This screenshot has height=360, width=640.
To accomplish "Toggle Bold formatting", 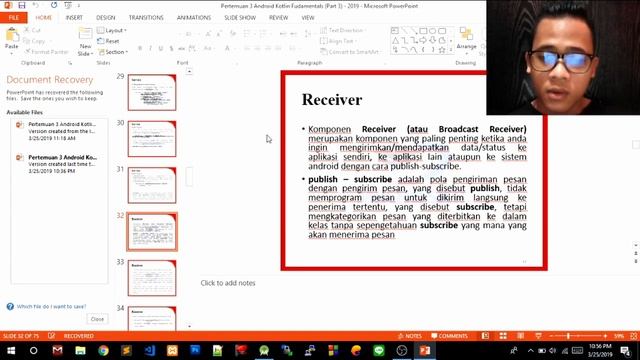I will pos(140,48).
